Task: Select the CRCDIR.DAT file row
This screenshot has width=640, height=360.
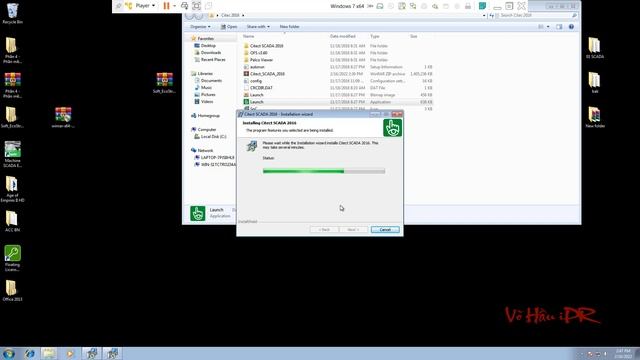Action: [x=338, y=88]
